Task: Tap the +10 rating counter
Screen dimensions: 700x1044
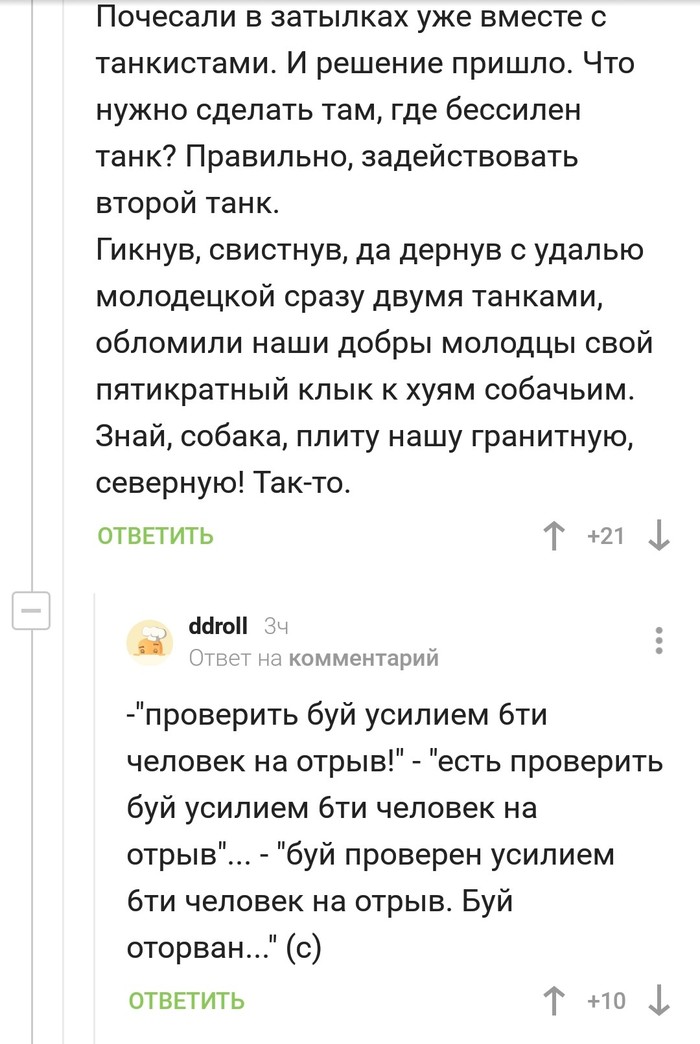Action: pyautogui.click(x=606, y=1000)
